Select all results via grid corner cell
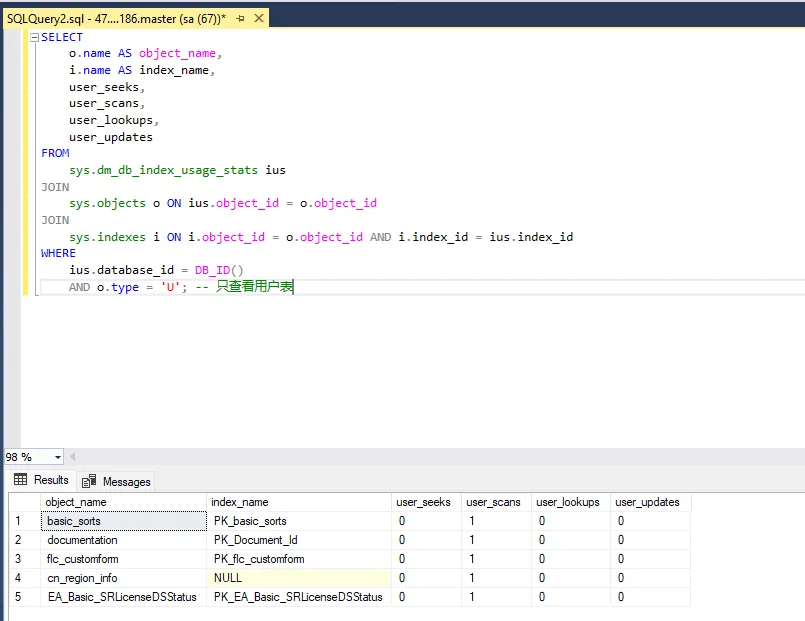This screenshot has width=805, height=621. [x=22, y=502]
